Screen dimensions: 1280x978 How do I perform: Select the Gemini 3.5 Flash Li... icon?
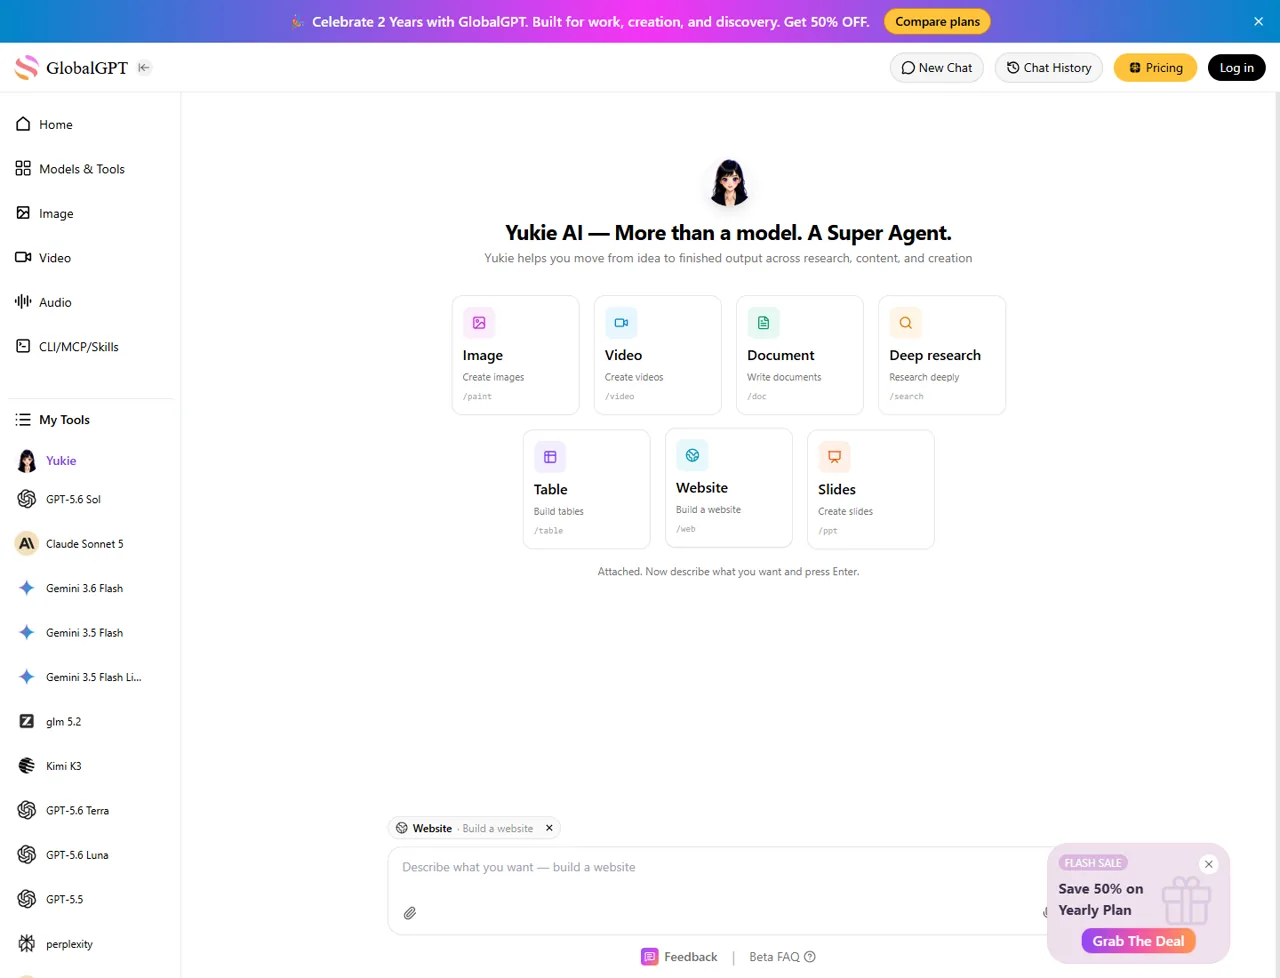pyautogui.click(x=27, y=677)
